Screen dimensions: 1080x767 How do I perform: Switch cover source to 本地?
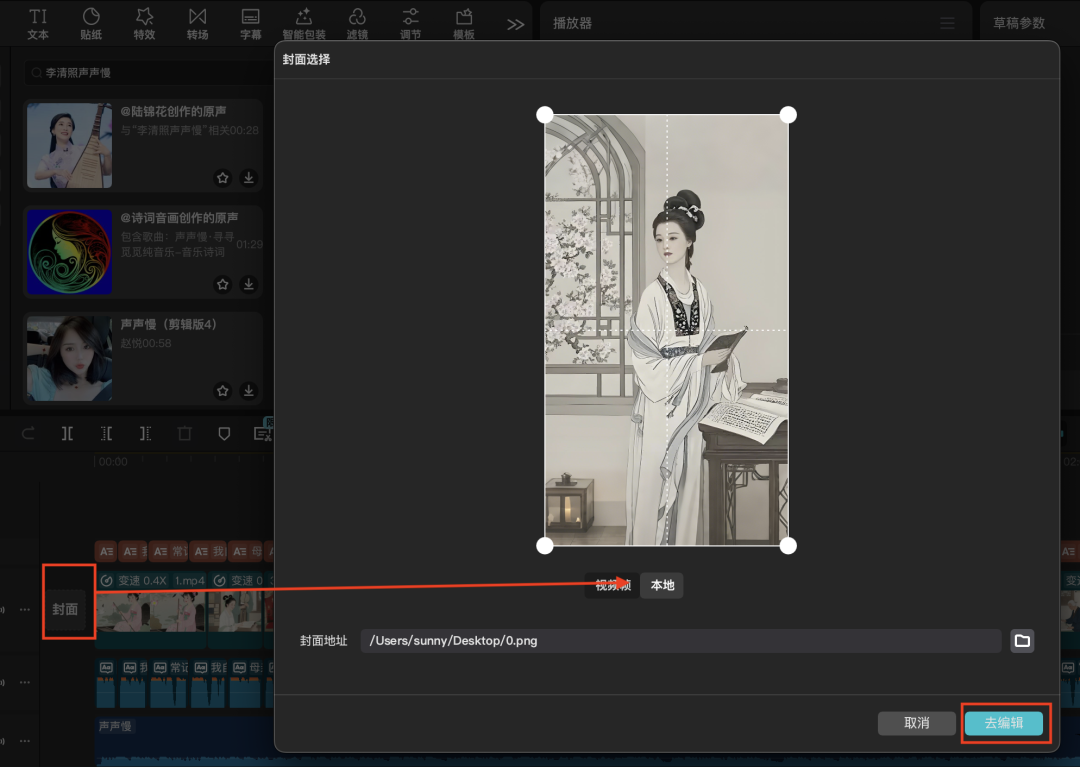(x=662, y=586)
